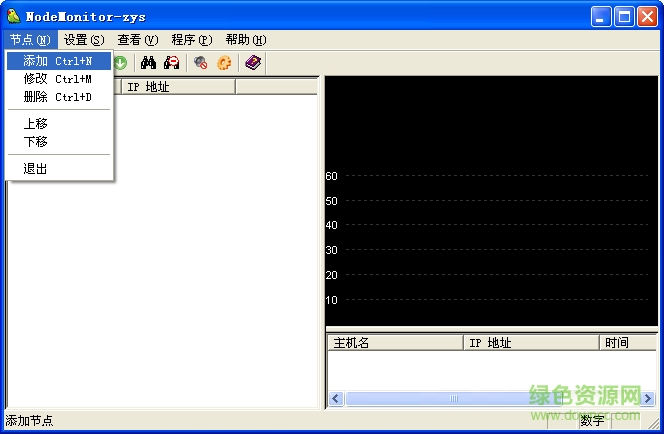Expand the 程序(P) menu

191,40
